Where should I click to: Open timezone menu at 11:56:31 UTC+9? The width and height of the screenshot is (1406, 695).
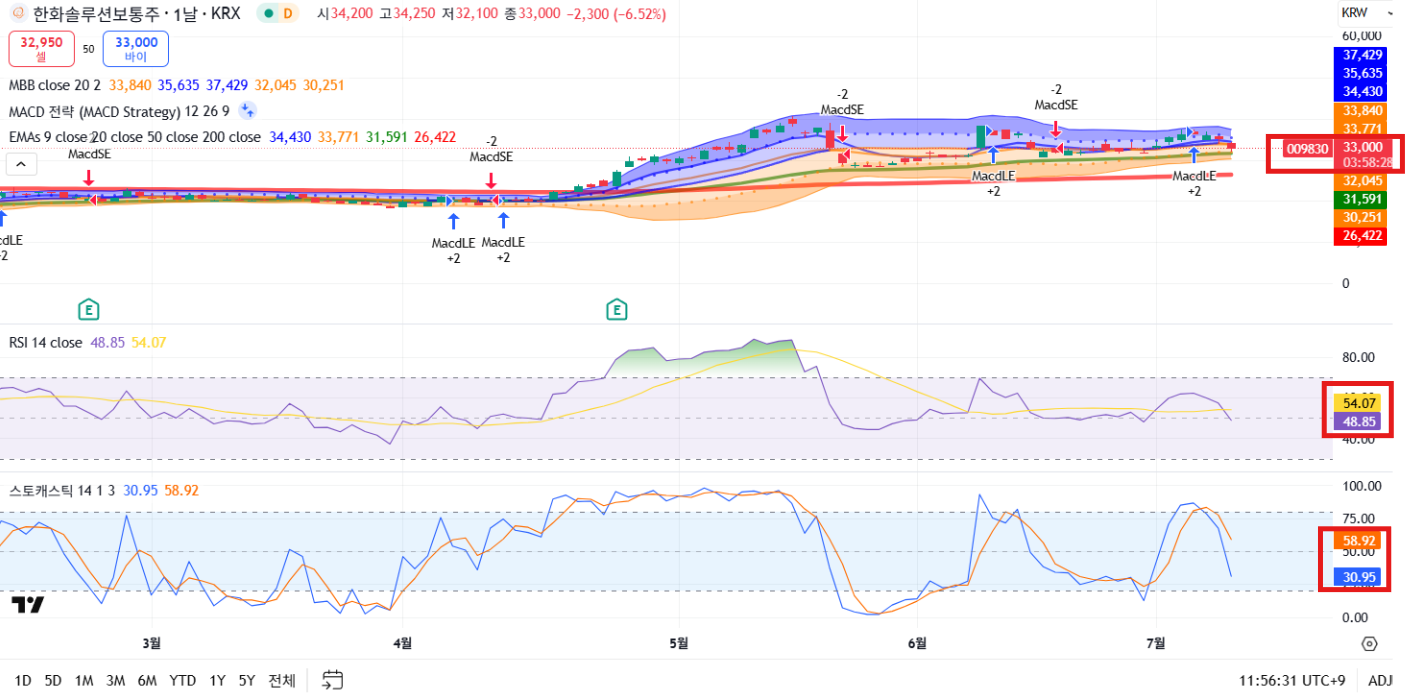(x=1292, y=681)
